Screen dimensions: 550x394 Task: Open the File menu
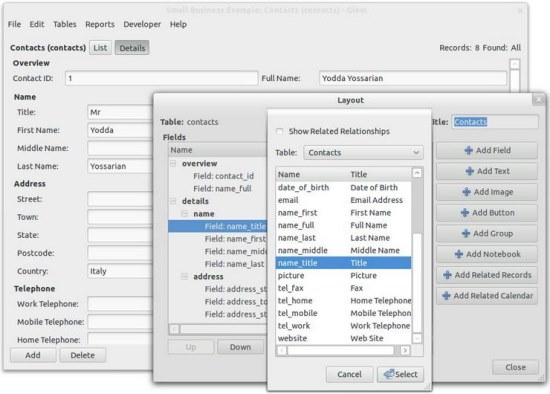(14, 24)
